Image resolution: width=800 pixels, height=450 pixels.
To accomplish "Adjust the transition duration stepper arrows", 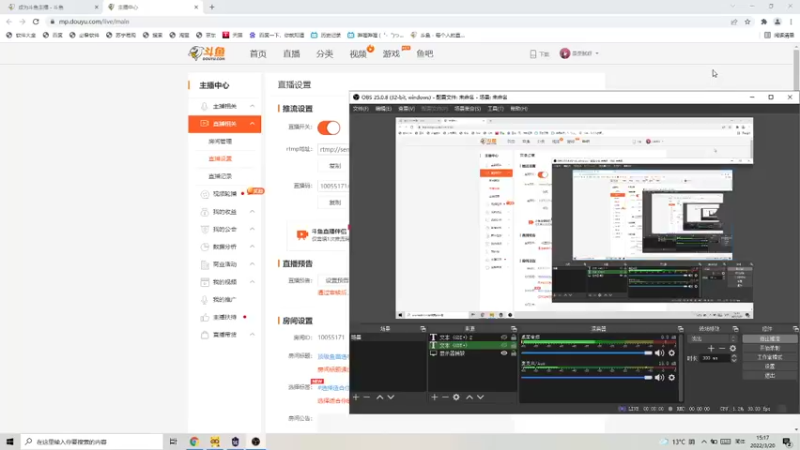I will (734, 358).
